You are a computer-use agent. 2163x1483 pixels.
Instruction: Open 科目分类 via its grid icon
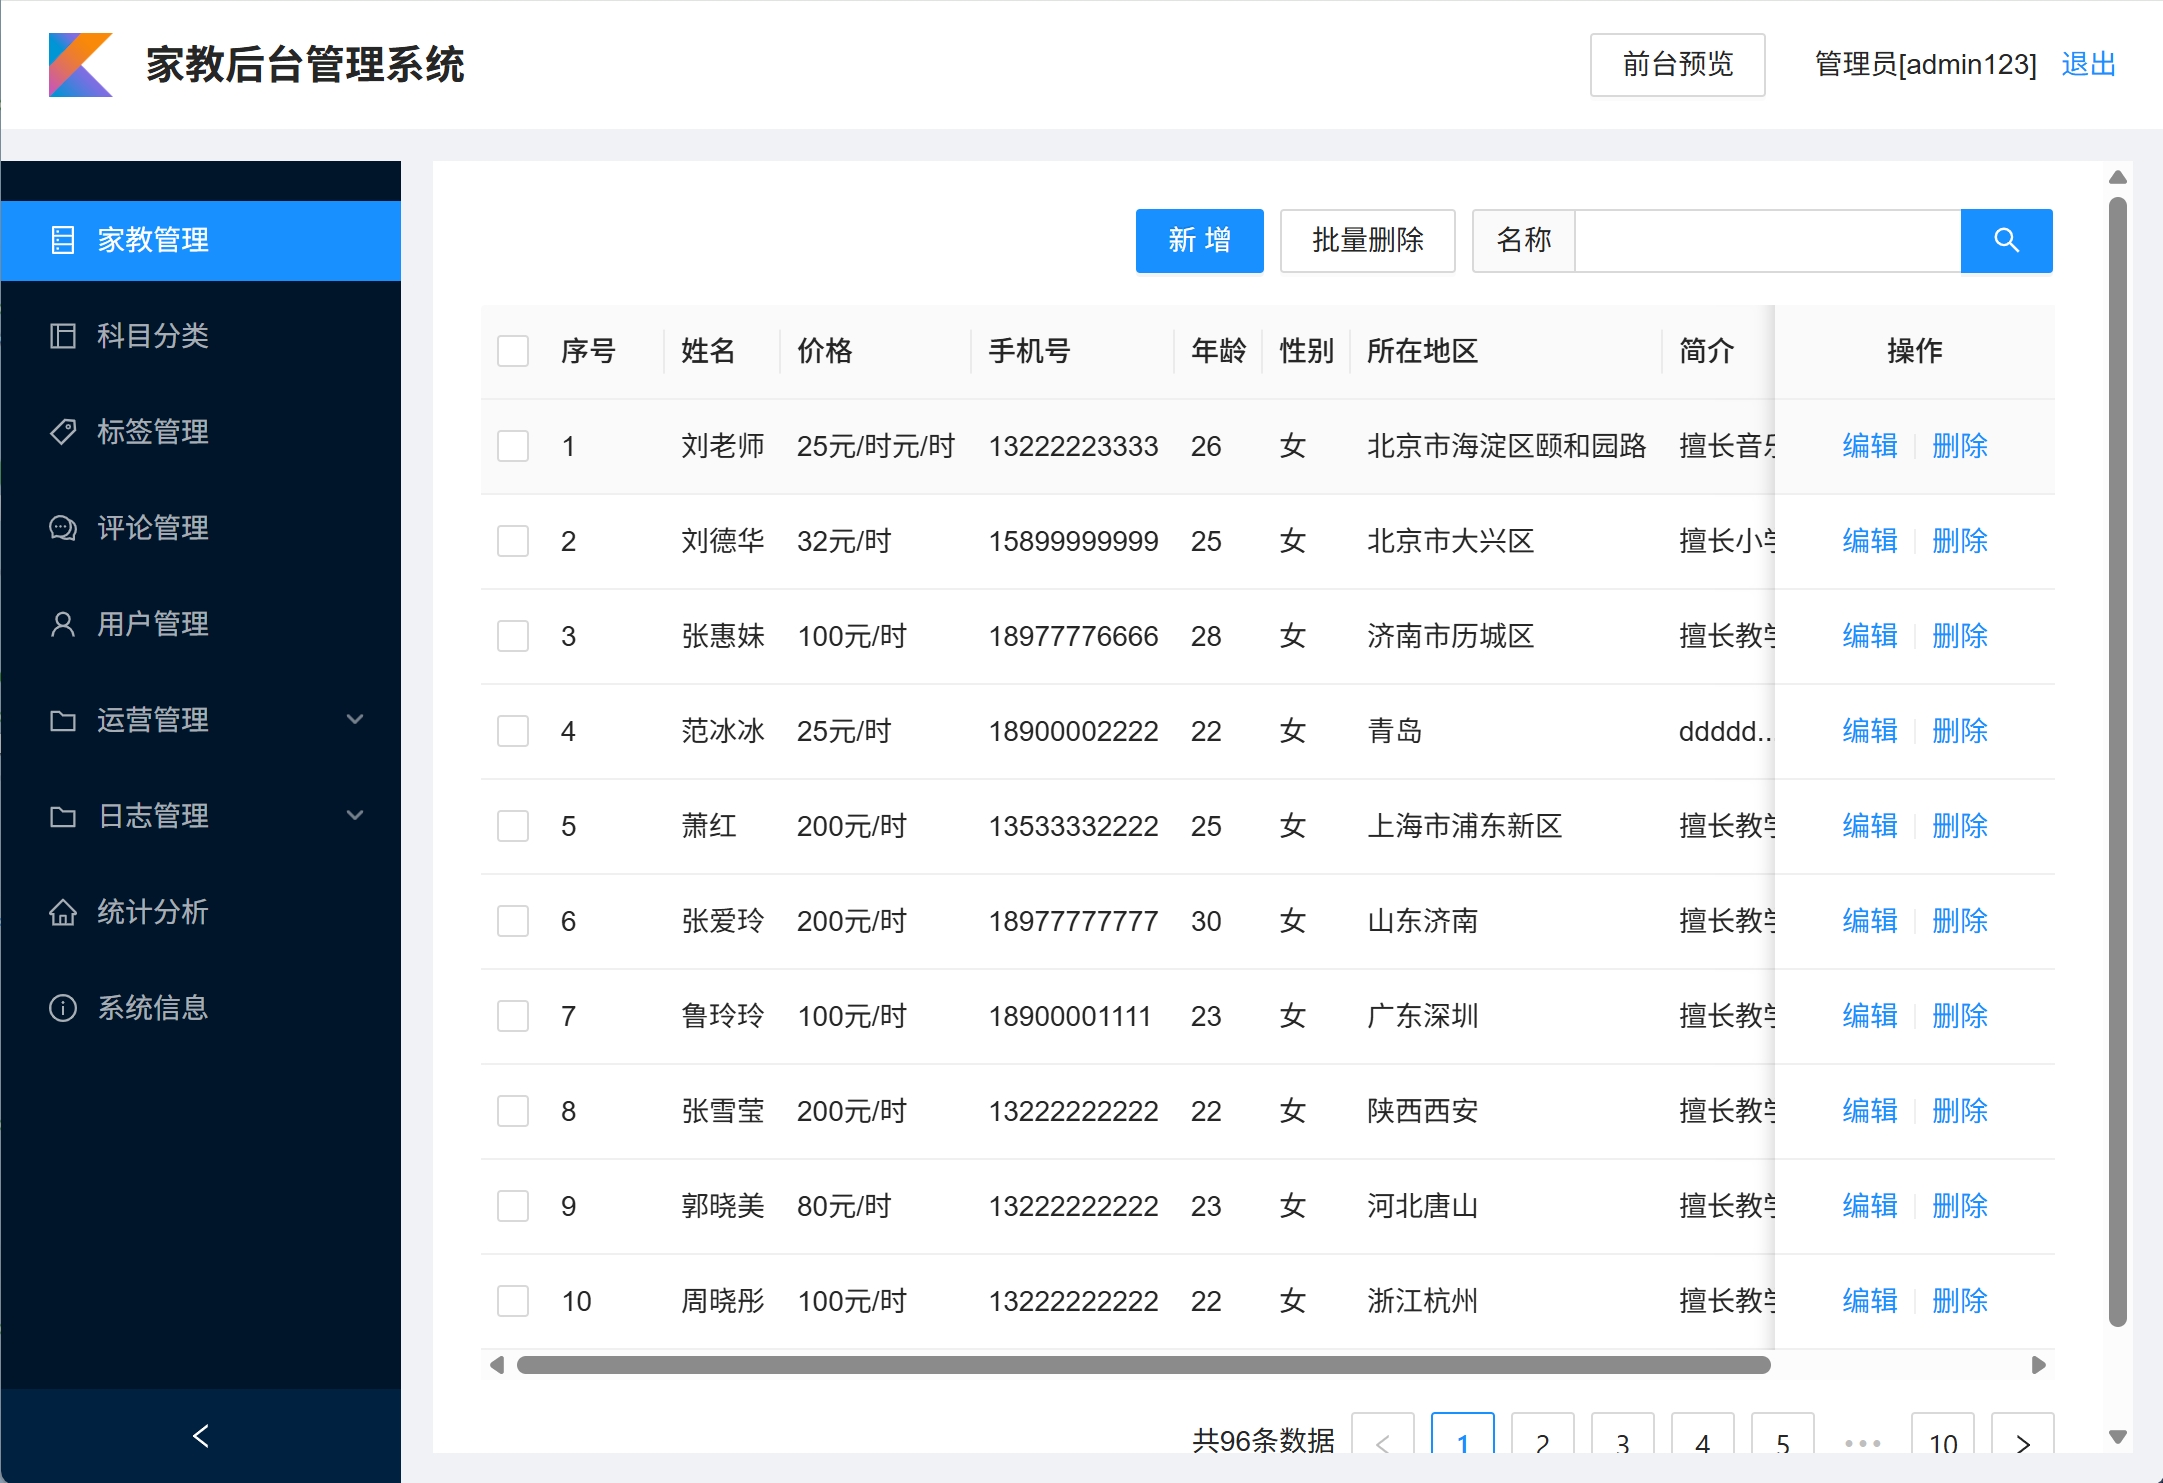[63, 335]
